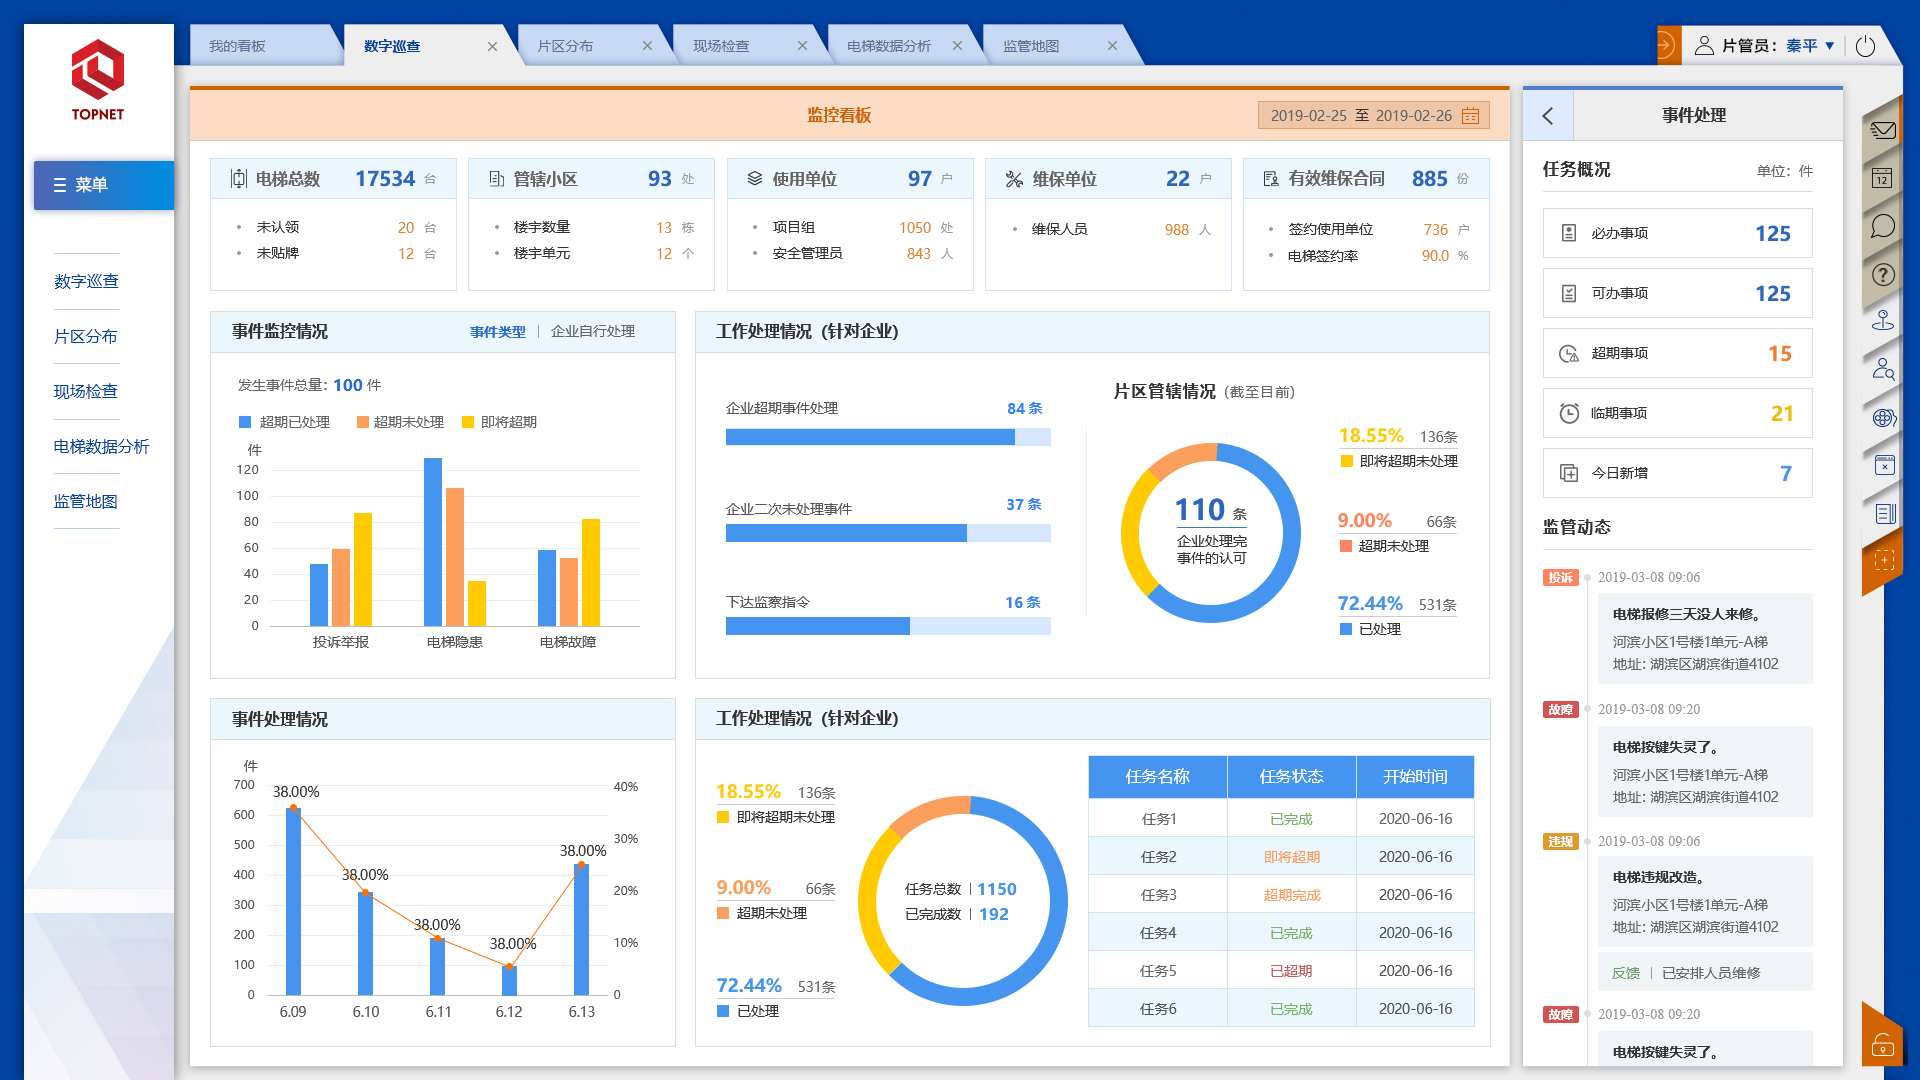Open 数字巡查 in the sidebar menu
Viewport: 1920px width, 1080px height.
click(x=86, y=282)
